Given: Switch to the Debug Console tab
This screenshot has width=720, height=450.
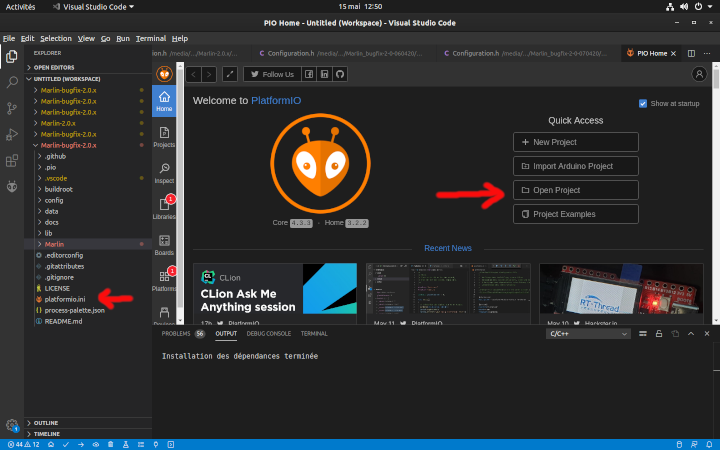Looking at the screenshot, I should pos(269,334).
